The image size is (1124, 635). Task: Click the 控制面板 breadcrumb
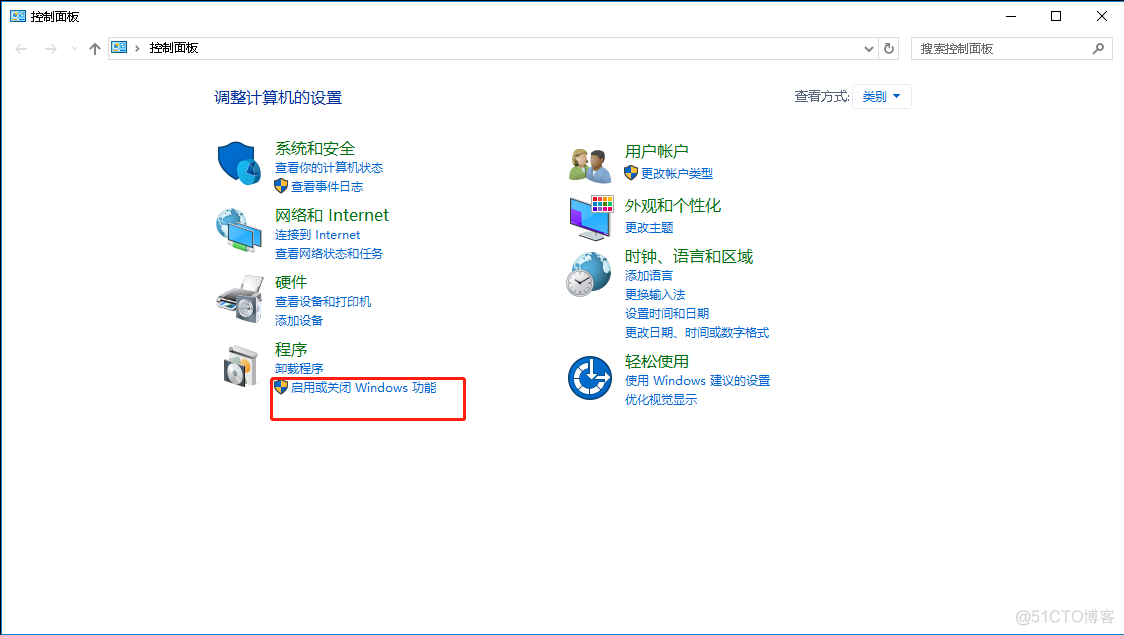[173, 48]
